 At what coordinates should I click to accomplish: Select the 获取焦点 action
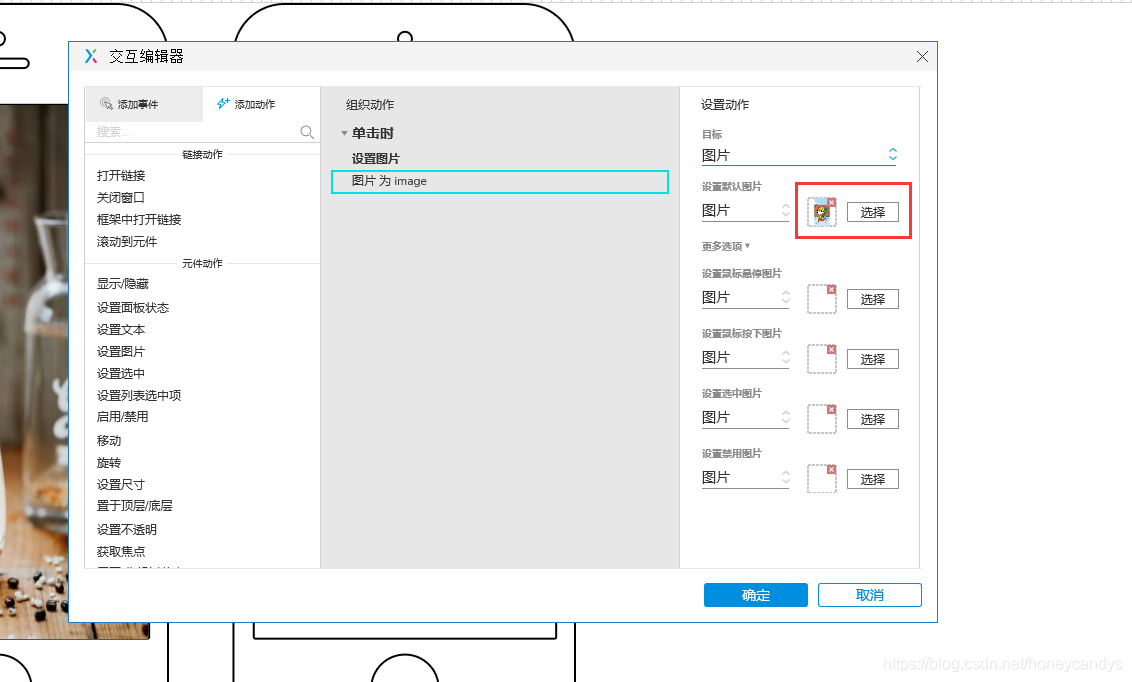121,551
